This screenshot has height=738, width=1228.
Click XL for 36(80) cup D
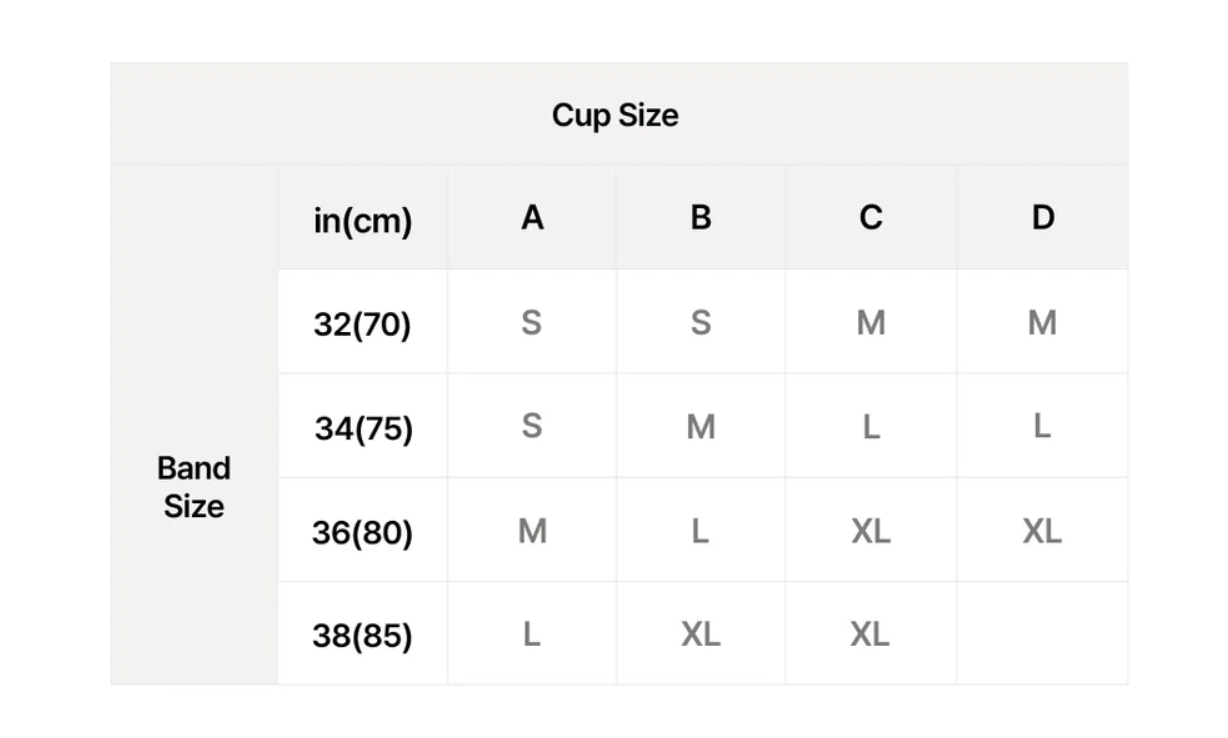(1042, 531)
